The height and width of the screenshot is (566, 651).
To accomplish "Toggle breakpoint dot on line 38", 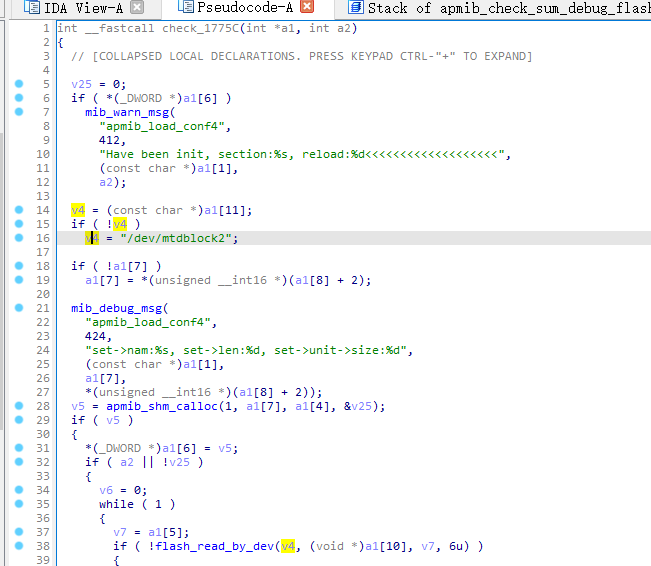I will (x=19, y=546).
